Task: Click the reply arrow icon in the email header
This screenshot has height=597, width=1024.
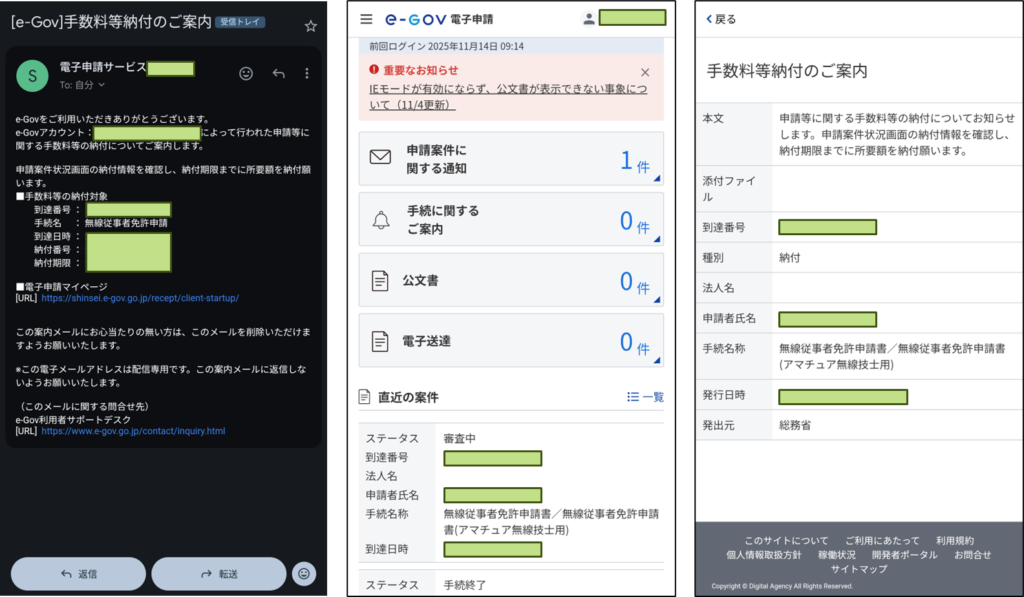Action: coord(278,73)
